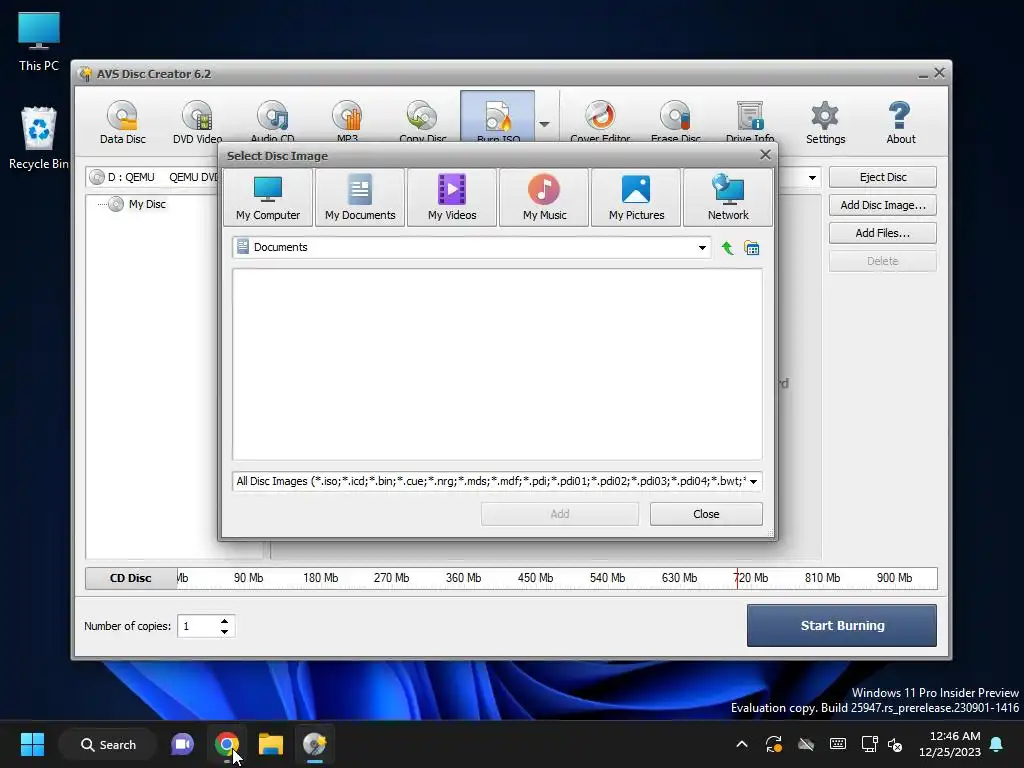Switch to AVS Disc Creator taskbar icon

[314, 744]
